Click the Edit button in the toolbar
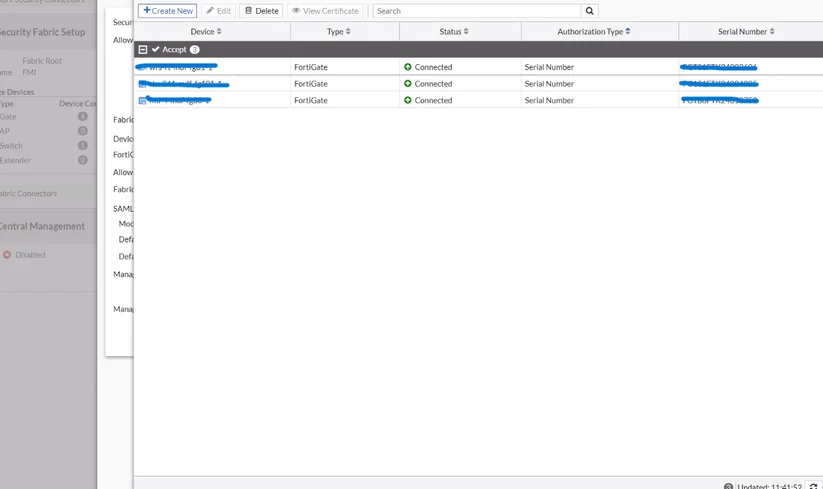The image size is (823, 489). (x=218, y=10)
